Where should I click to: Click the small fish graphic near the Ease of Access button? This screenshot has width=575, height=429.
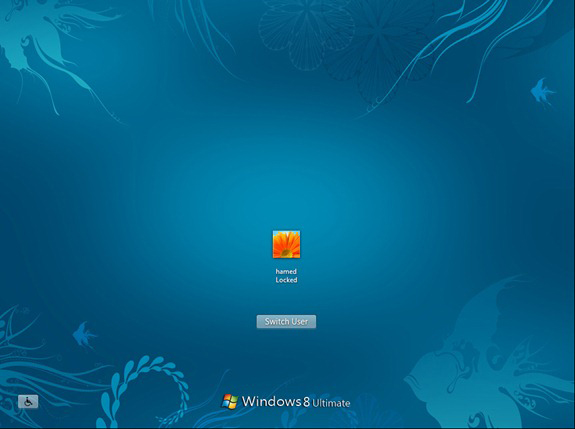84,334
